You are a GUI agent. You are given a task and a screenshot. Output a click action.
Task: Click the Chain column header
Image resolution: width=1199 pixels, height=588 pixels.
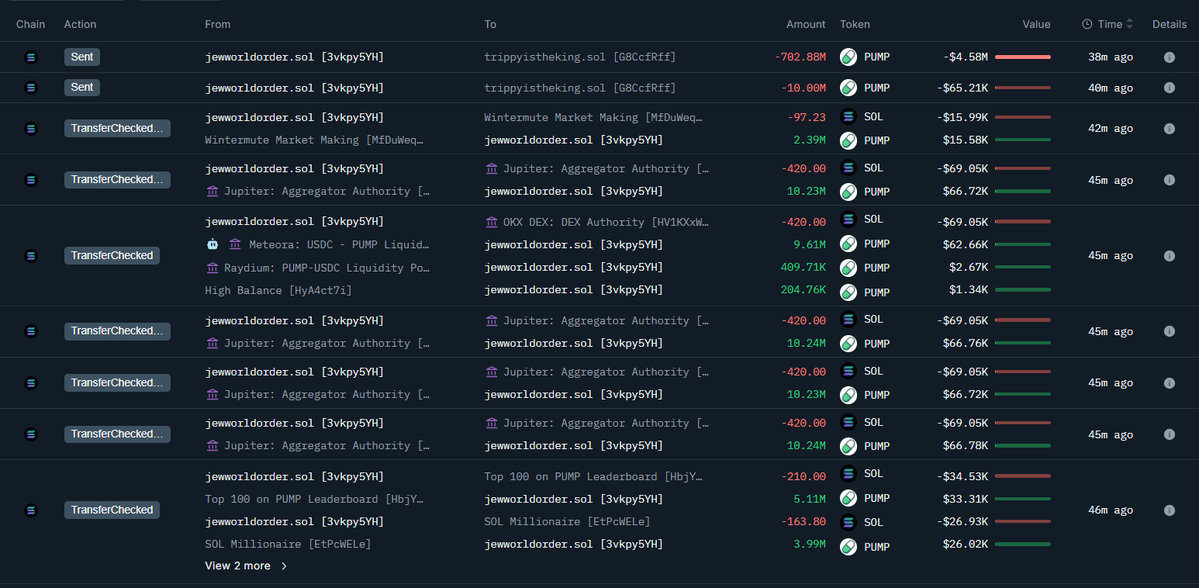[31, 24]
